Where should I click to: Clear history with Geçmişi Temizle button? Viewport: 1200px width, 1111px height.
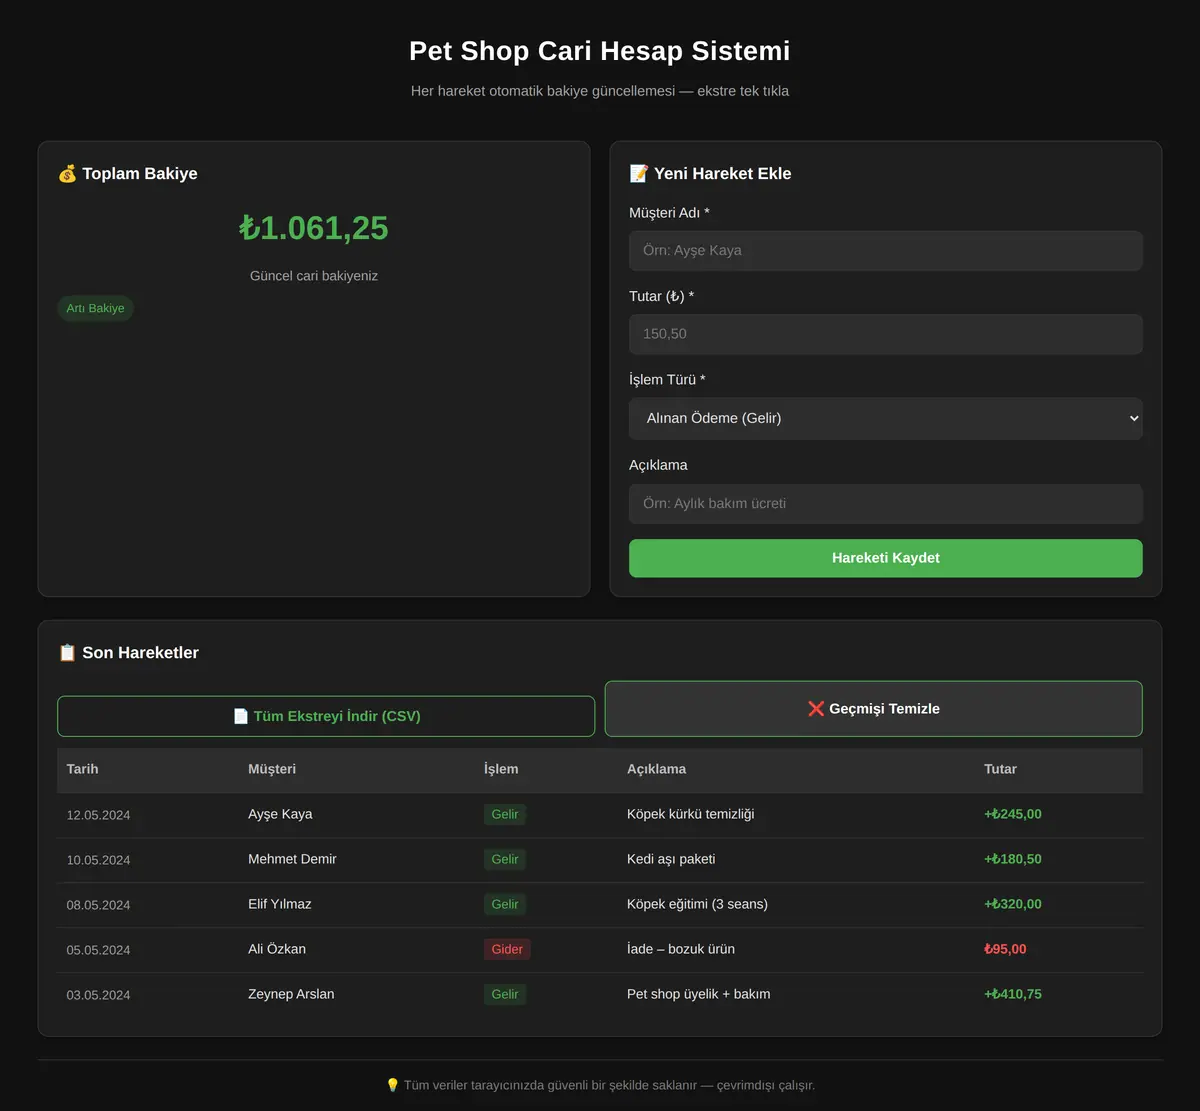coord(874,709)
